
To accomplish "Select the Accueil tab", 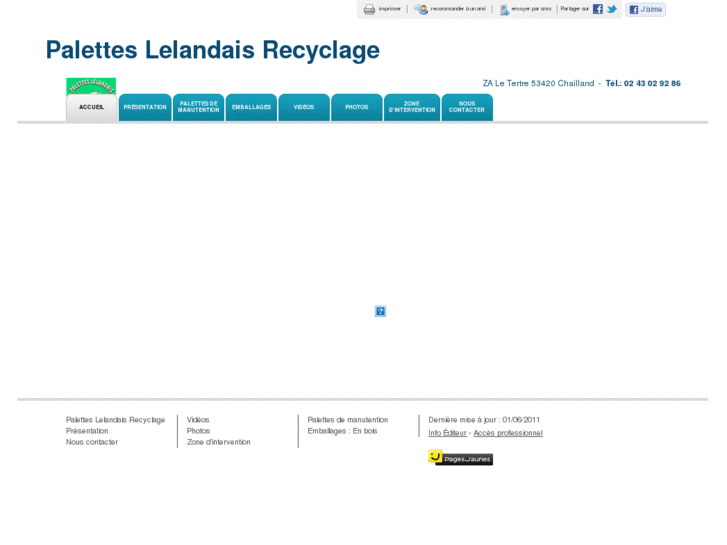I will [91, 107].
